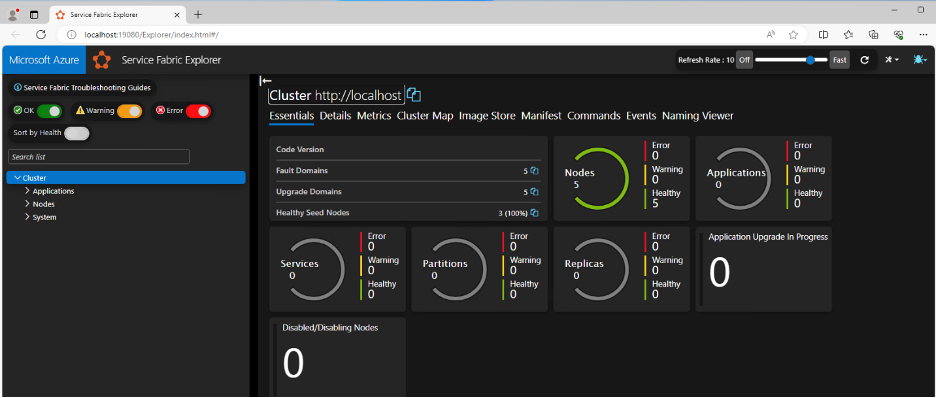Viewport: 936px width, 398px height.
Task: Click the refresh icon in the header
Action: 864,60
